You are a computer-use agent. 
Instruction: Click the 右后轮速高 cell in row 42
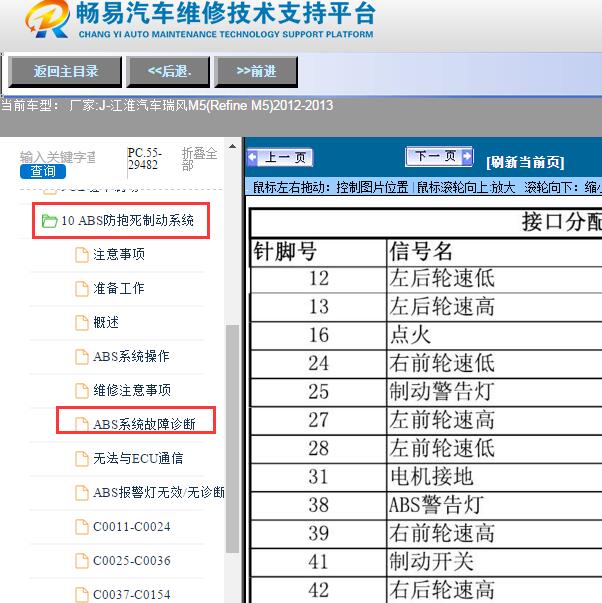(x=442, y=590)
